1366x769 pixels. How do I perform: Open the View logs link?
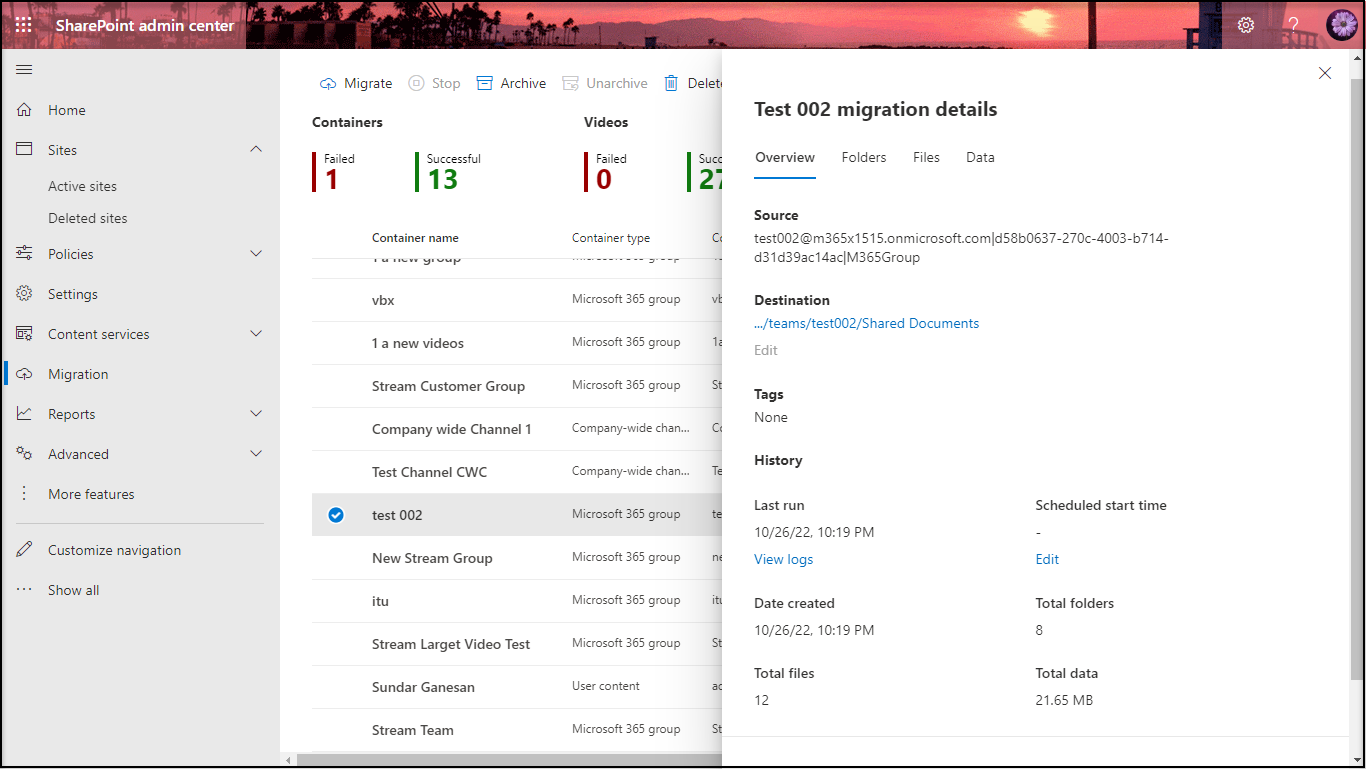[x=783, y=559]
